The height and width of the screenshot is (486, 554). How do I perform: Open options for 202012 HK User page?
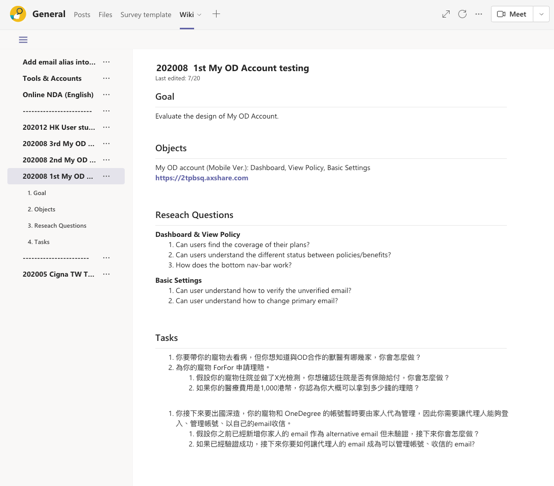tap(106, 127)
